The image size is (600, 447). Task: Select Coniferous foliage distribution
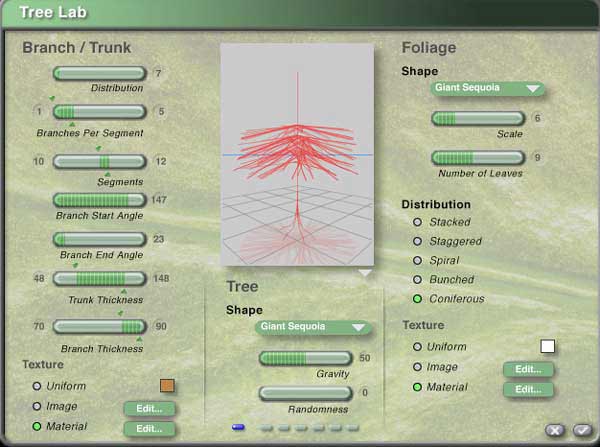point(417,299)
